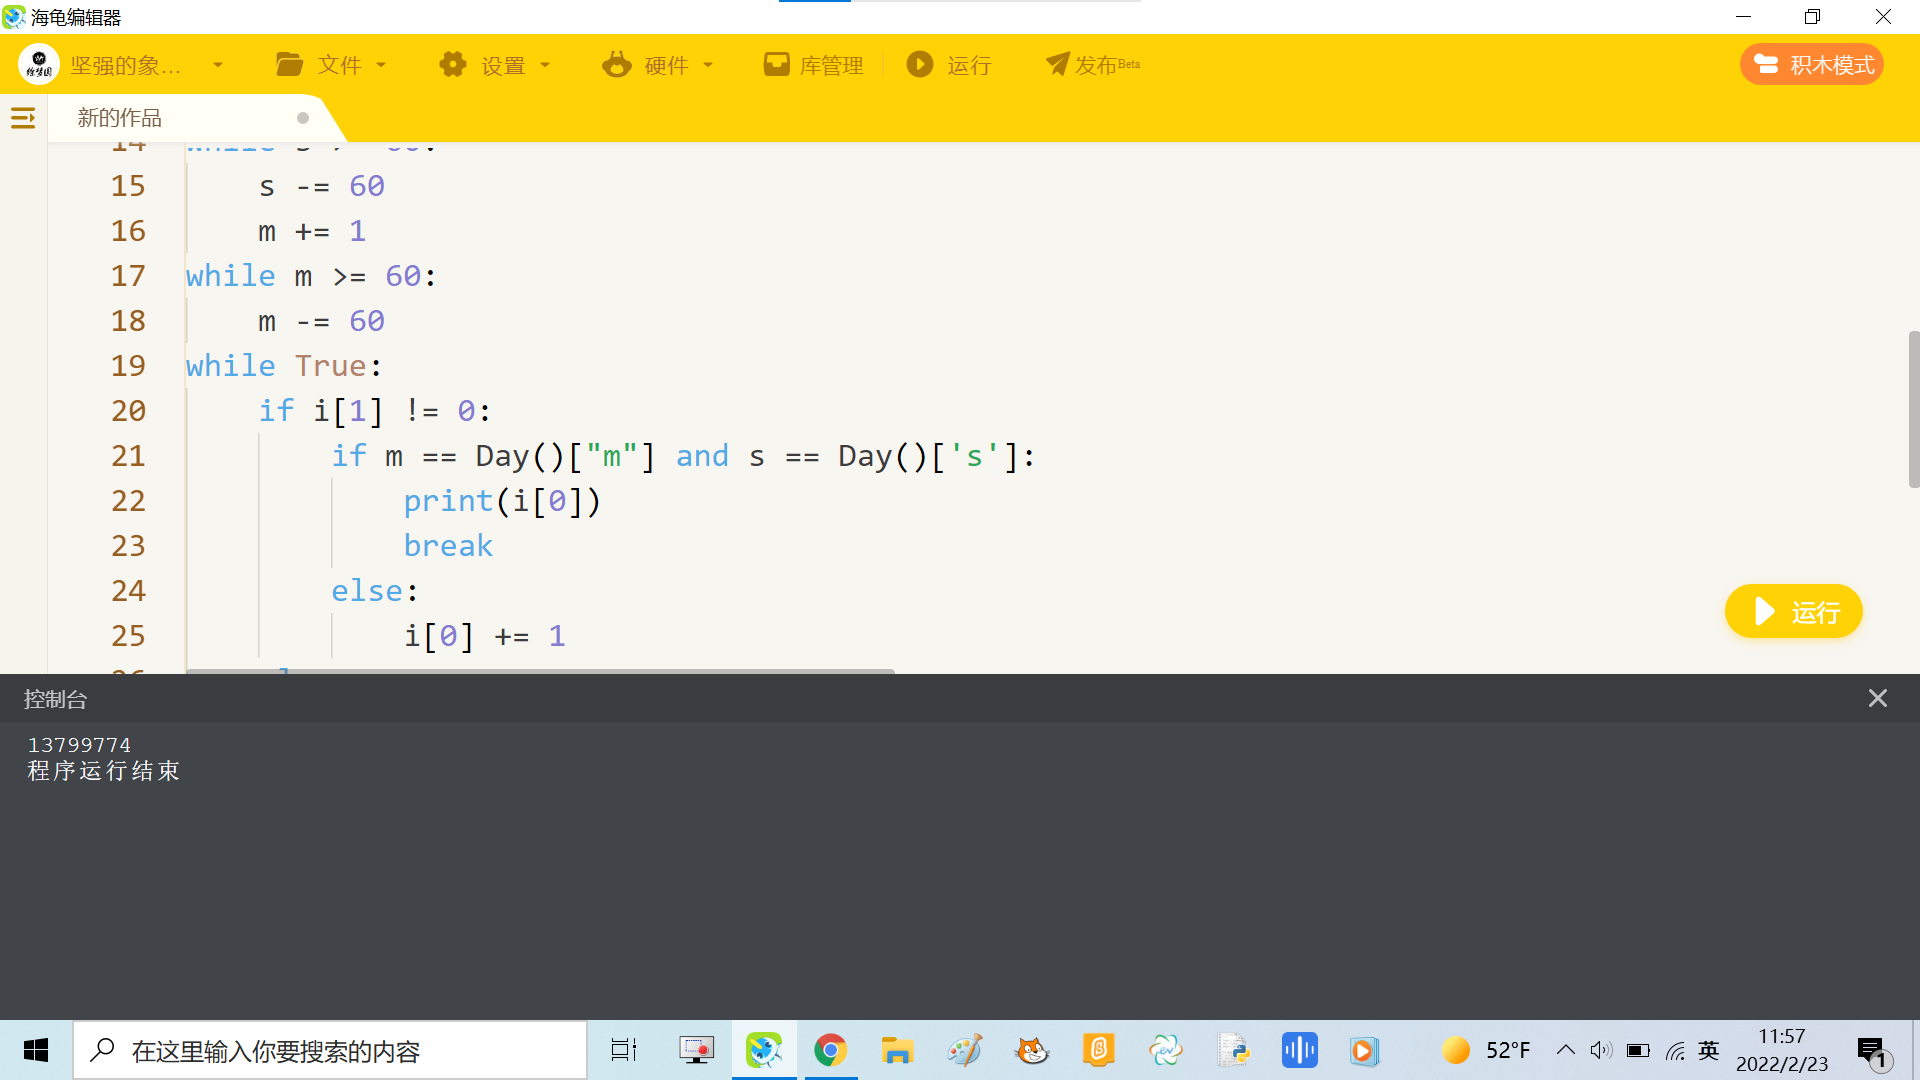Viewport: 1920px width, 1080px height.
Task: Click the break statement on line 23
Action: tap(448, 546)
